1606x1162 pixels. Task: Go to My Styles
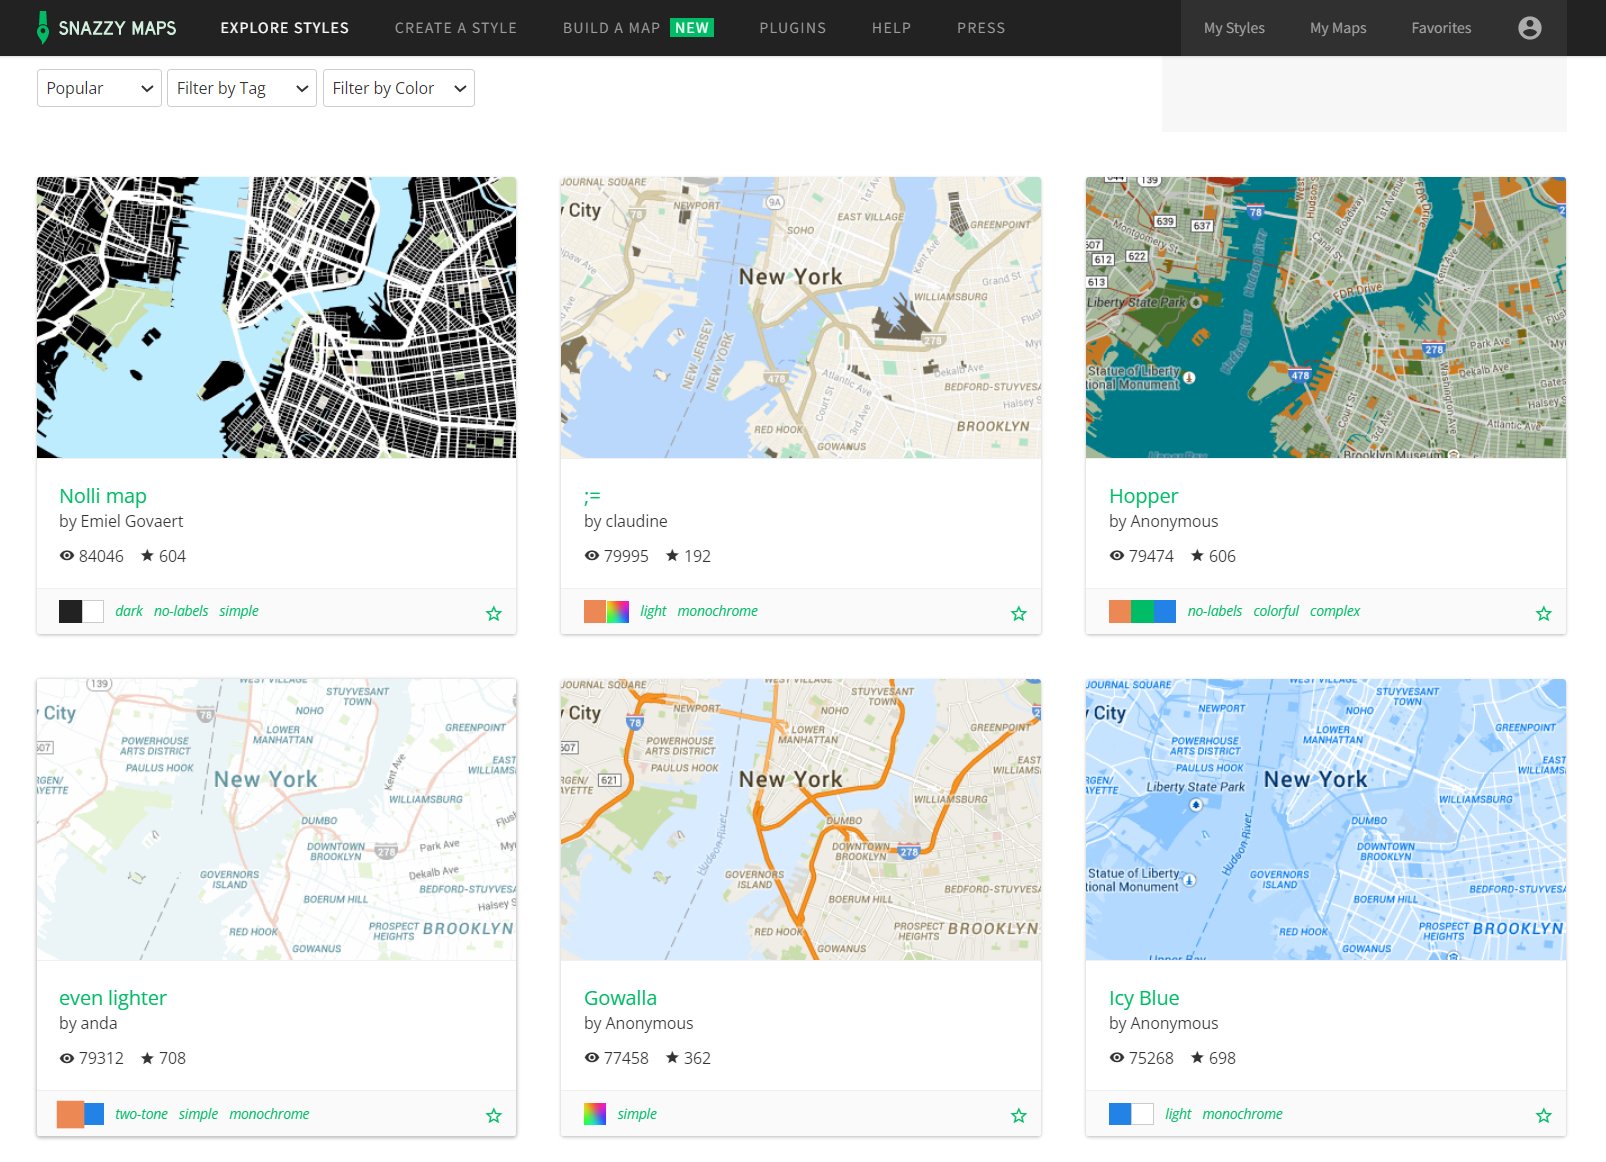coord(1234,28)
